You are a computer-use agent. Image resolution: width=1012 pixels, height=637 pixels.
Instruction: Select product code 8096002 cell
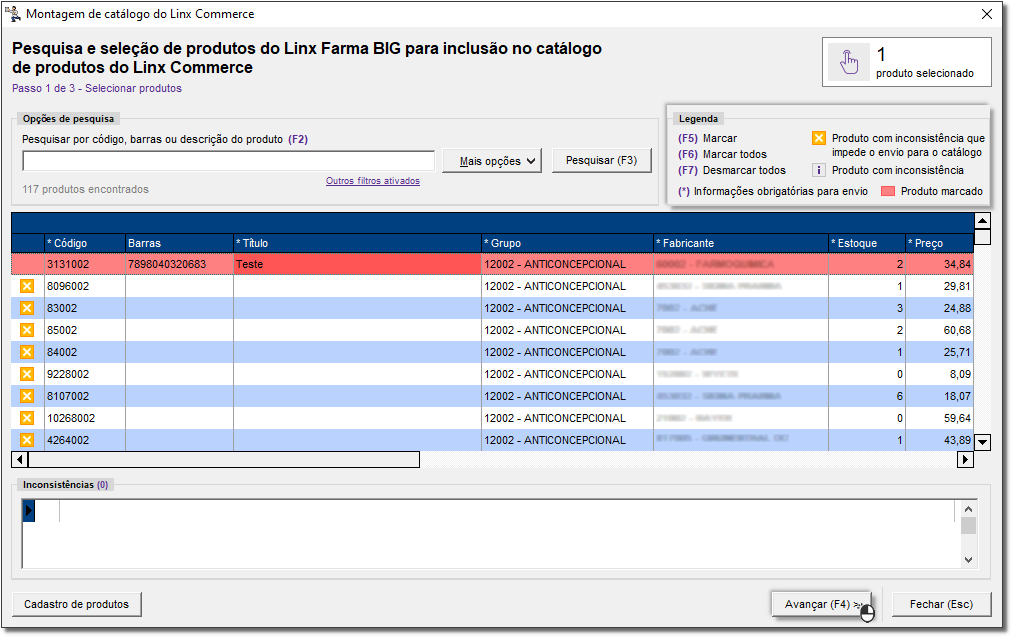point(85,286)
